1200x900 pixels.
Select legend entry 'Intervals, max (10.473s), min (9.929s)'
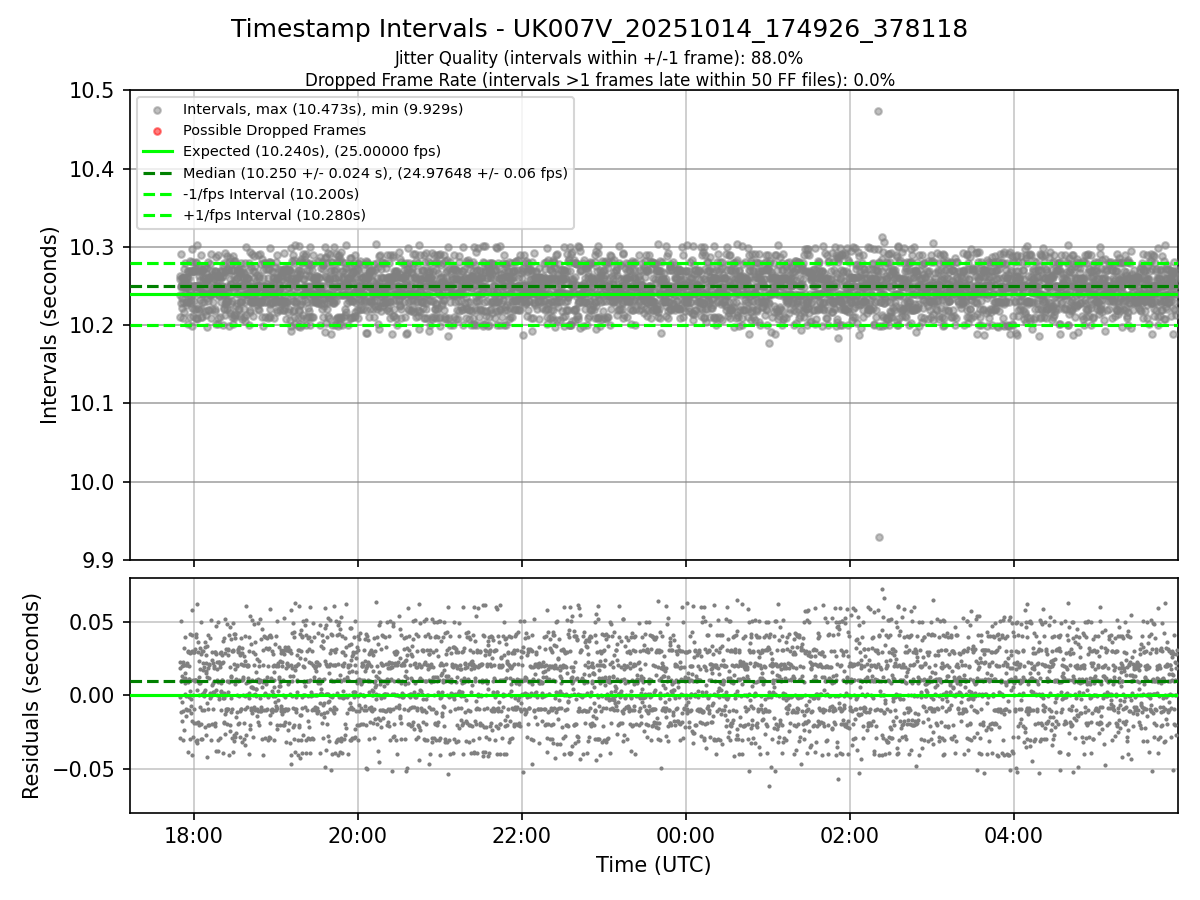(x=323, y=109)
